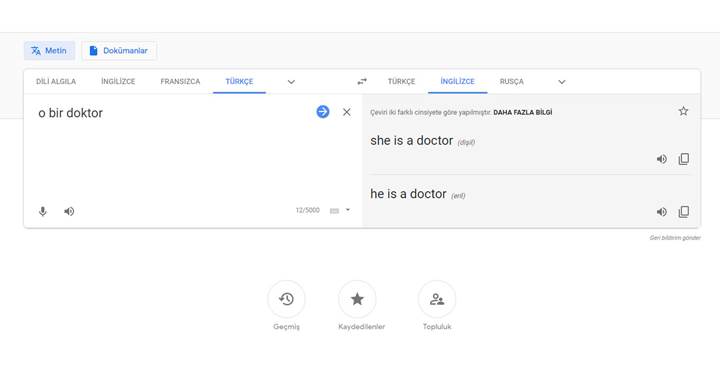720x382 pixels.
Task: Switch to the Dokümanlar mode
Action: pyautogui.click(x=119, y=51)
